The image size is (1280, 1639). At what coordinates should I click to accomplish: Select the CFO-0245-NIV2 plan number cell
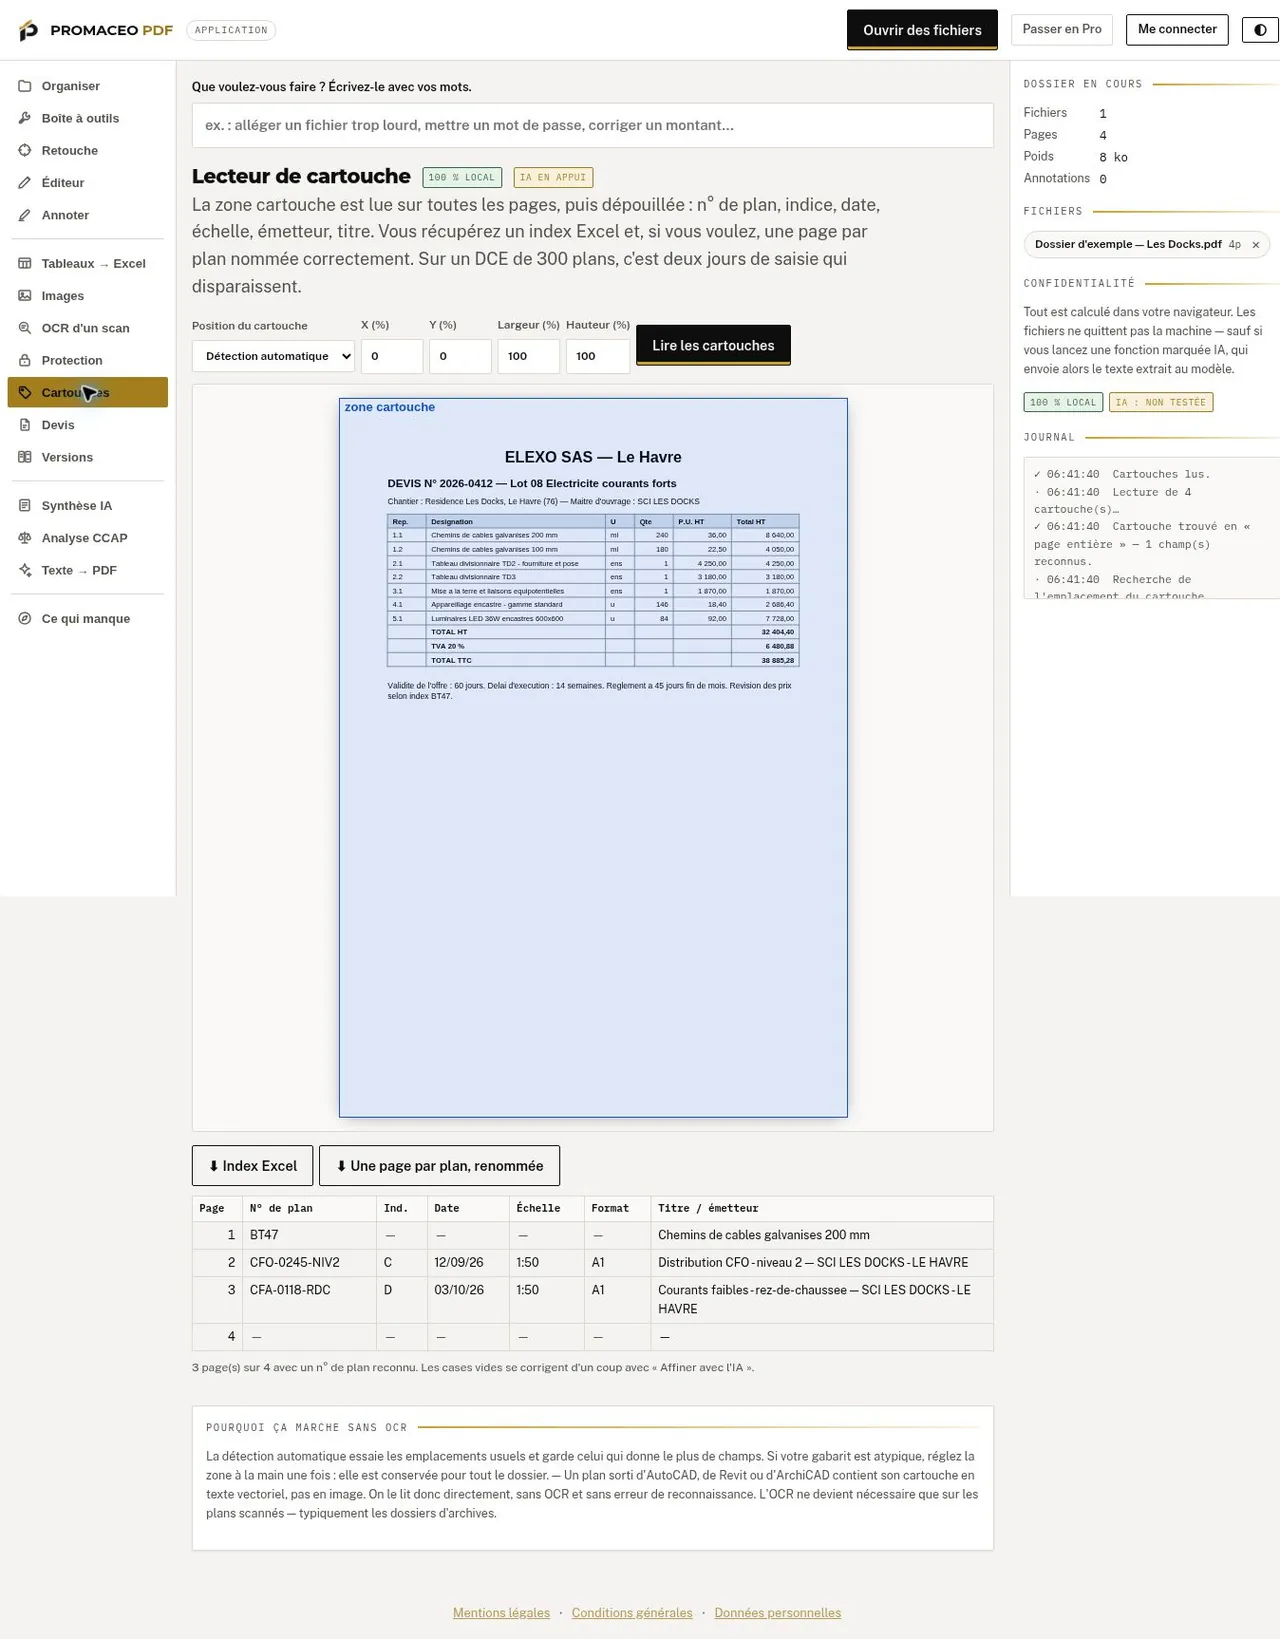[310, 1263]
